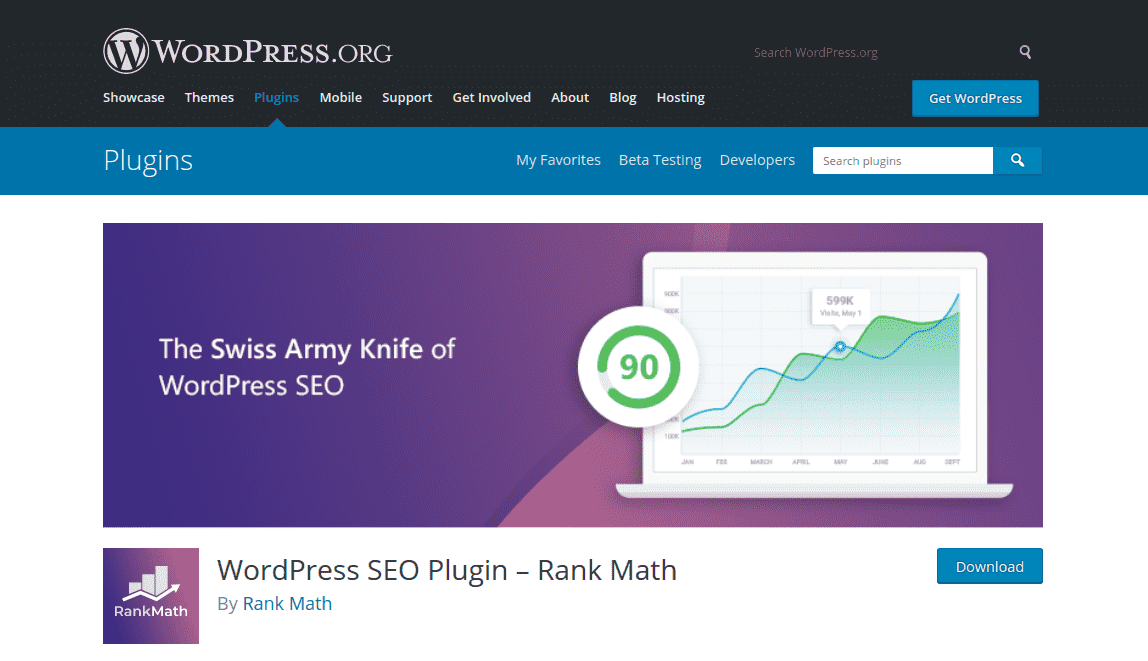Focus the Search plugins input field

903,160
